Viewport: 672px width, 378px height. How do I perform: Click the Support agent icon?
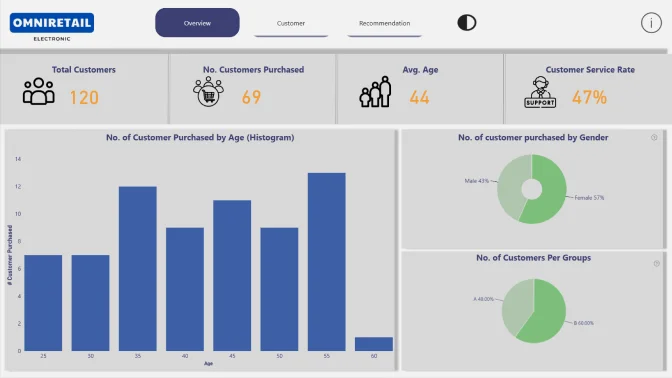540,92
